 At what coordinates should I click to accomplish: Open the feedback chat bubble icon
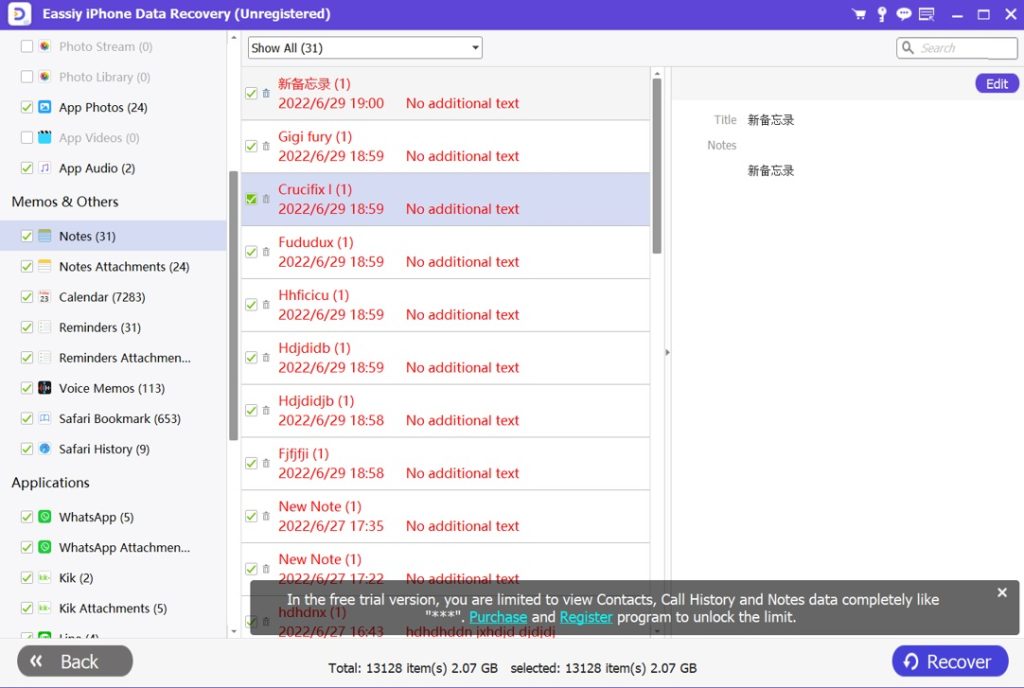tap(904, 14)
